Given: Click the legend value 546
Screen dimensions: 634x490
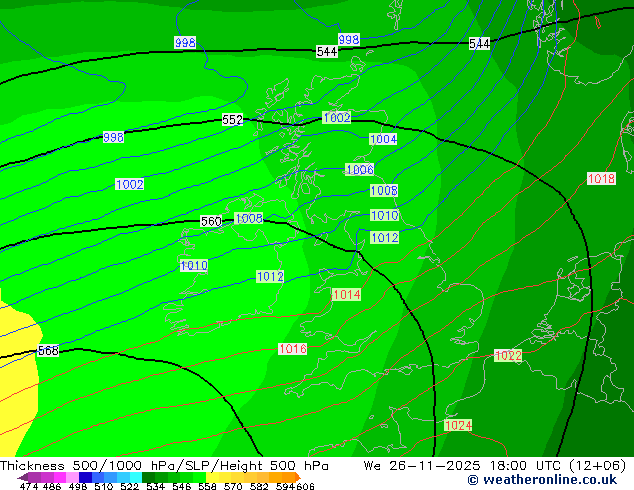Looking at the screenshot, I should coord(182,486).
